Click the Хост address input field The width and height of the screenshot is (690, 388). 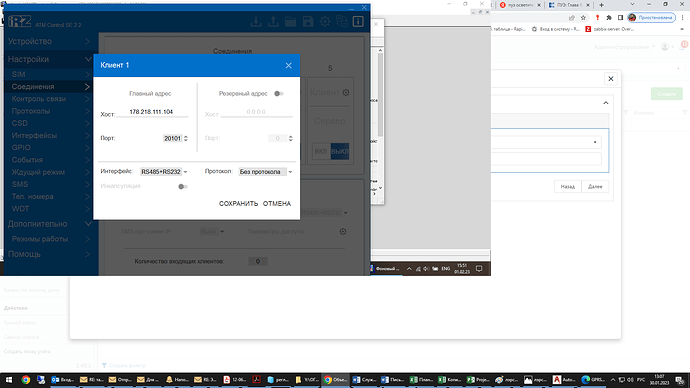click(152, 112)
